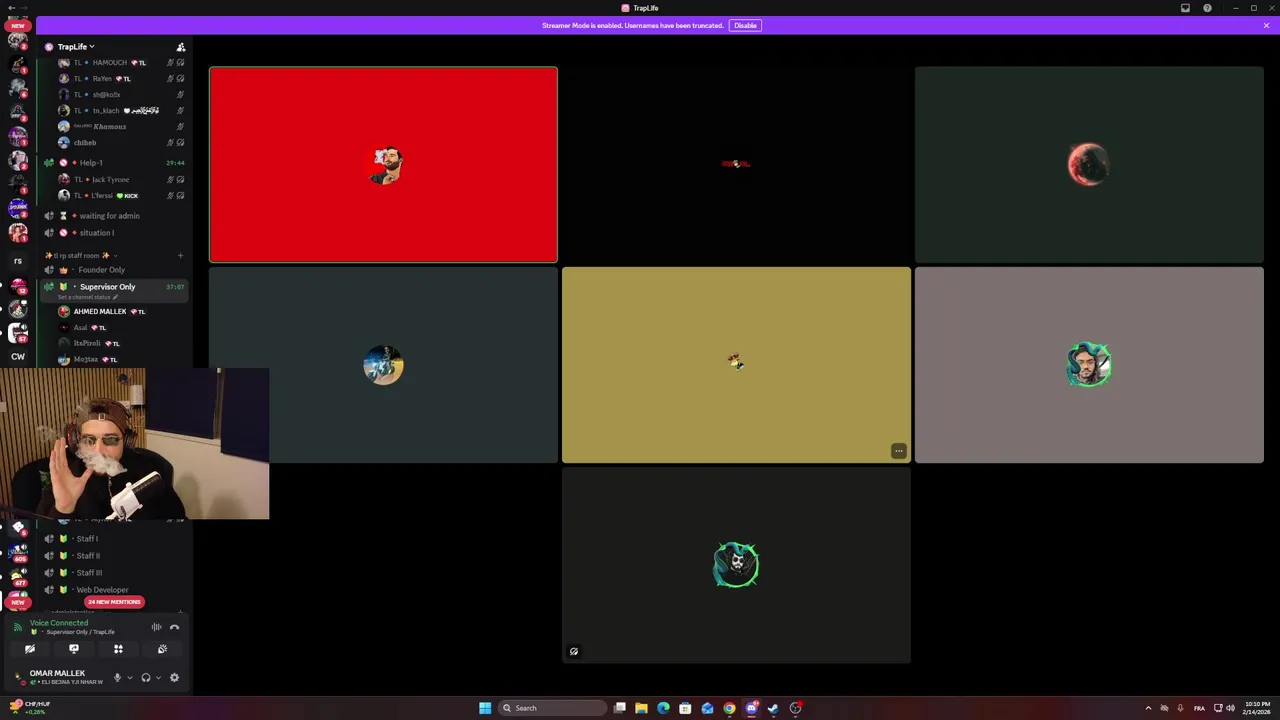Screen dimensions: 1280x720
Task: Open User Settings gear icon
Action: (174, 678)
